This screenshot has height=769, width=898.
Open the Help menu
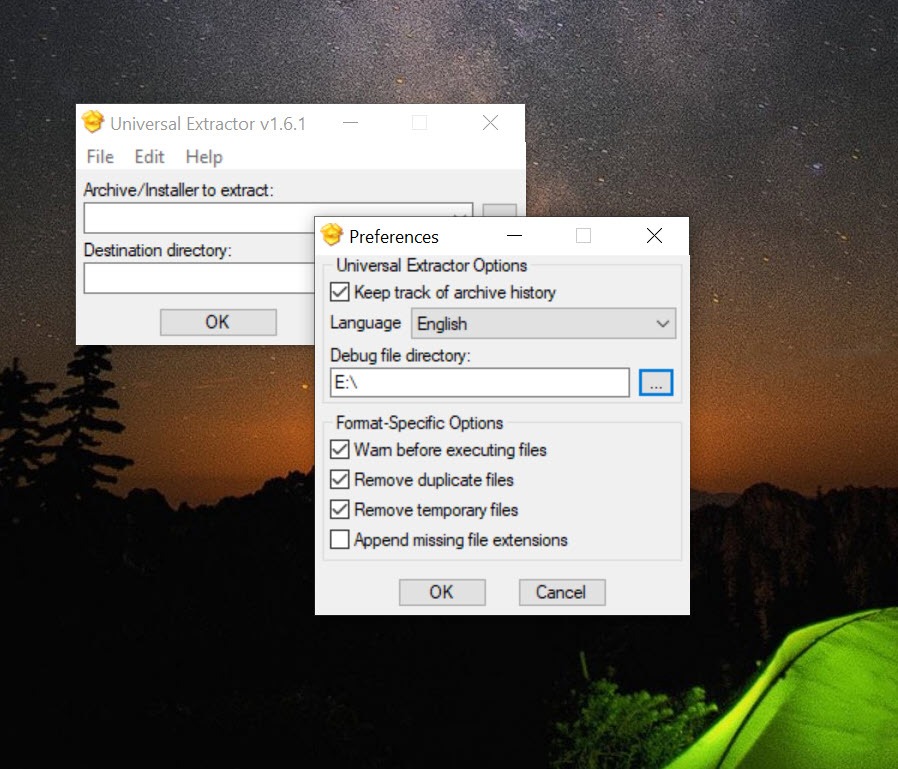[204, 157]
